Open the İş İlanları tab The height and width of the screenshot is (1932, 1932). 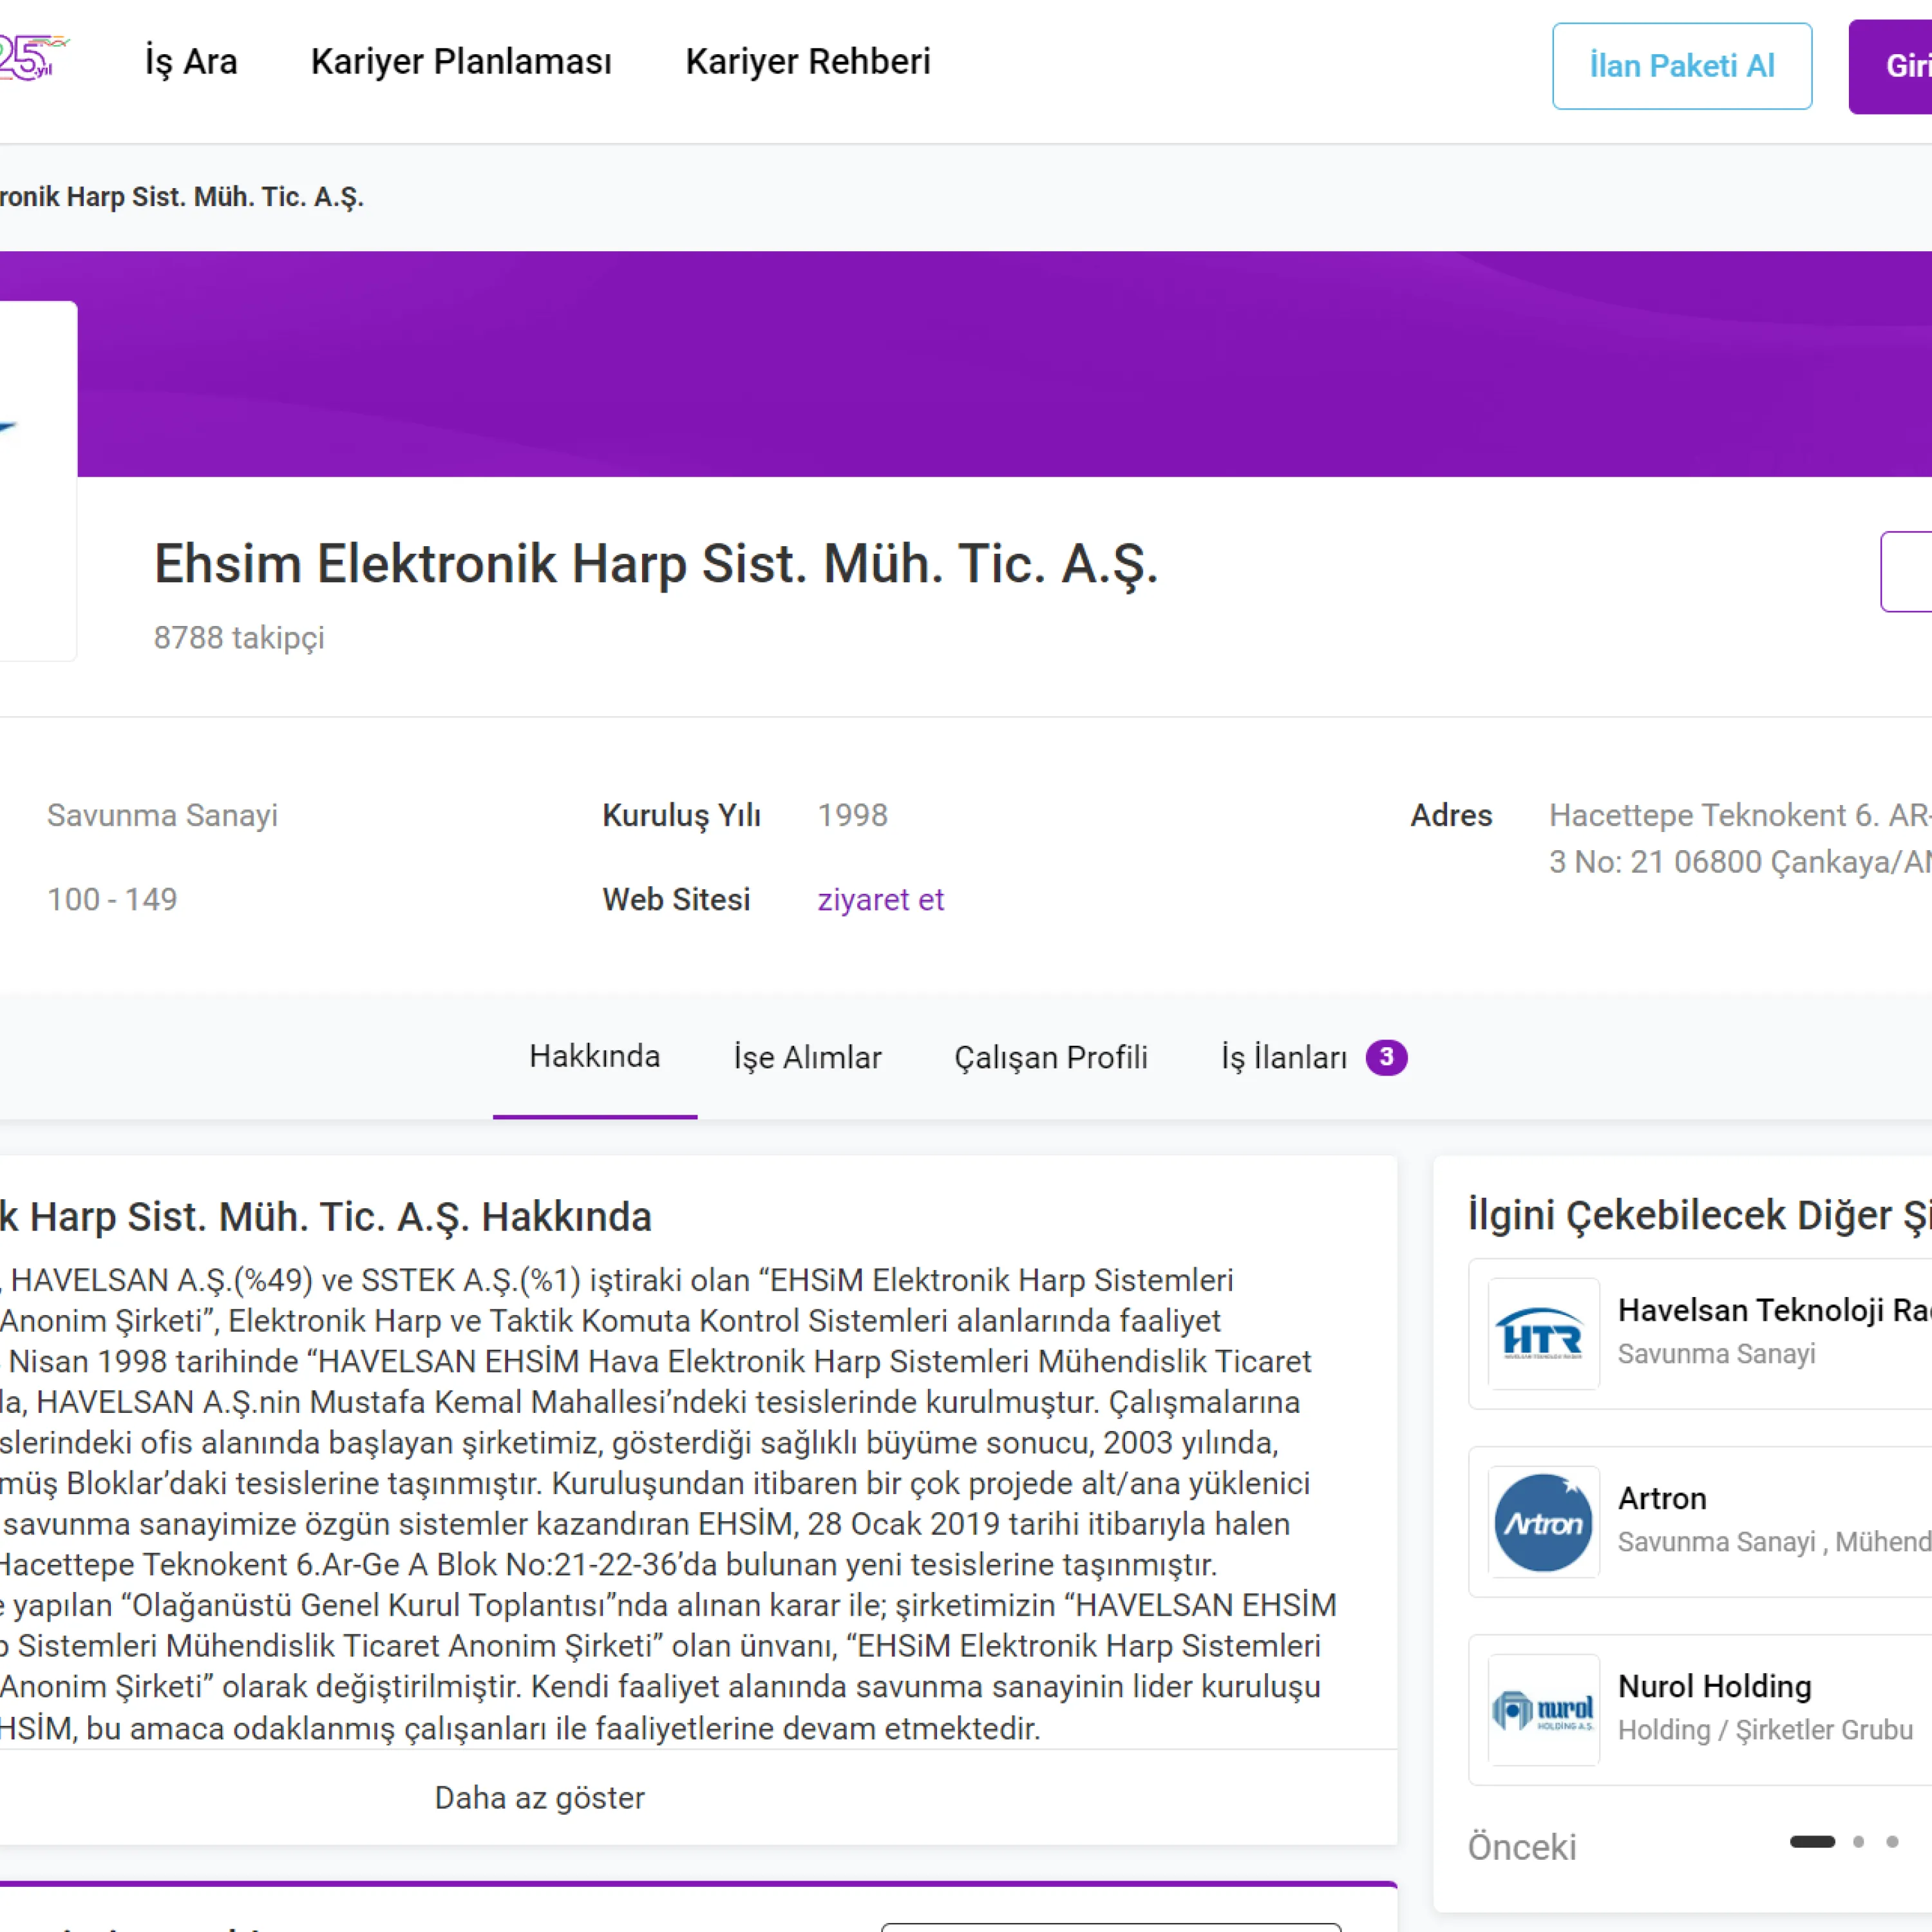tap(1283, 1057)
